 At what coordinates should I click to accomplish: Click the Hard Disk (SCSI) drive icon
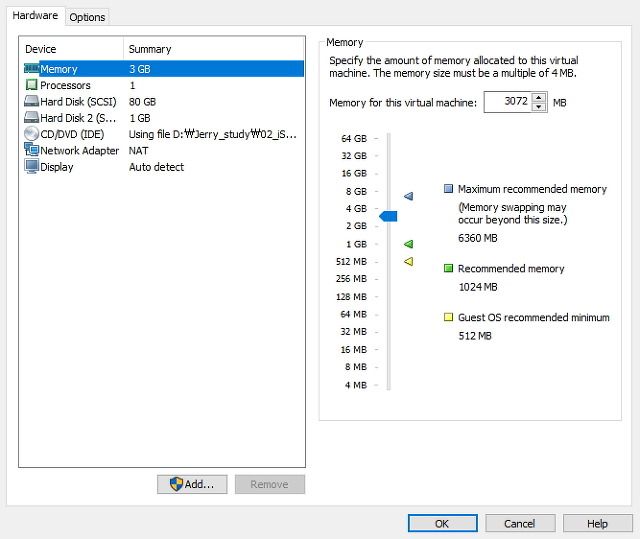pos(31,101)
